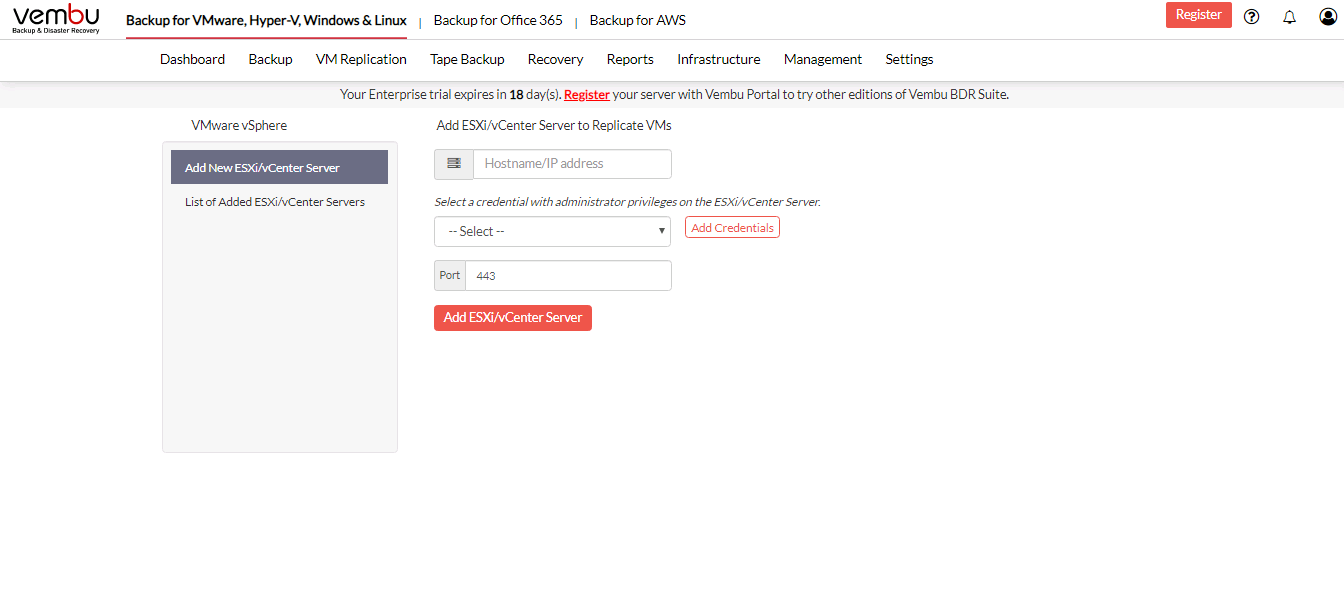Click the server icon beside Hostname field

tap(454, 164)
